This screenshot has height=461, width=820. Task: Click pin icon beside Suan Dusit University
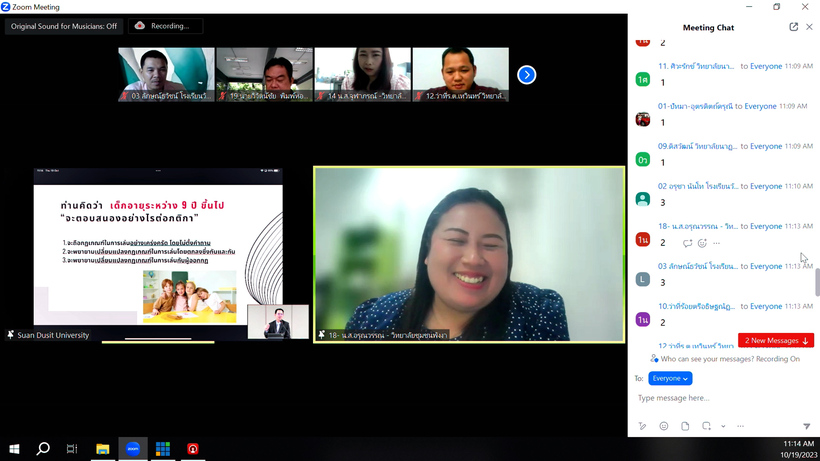(10, 335)
